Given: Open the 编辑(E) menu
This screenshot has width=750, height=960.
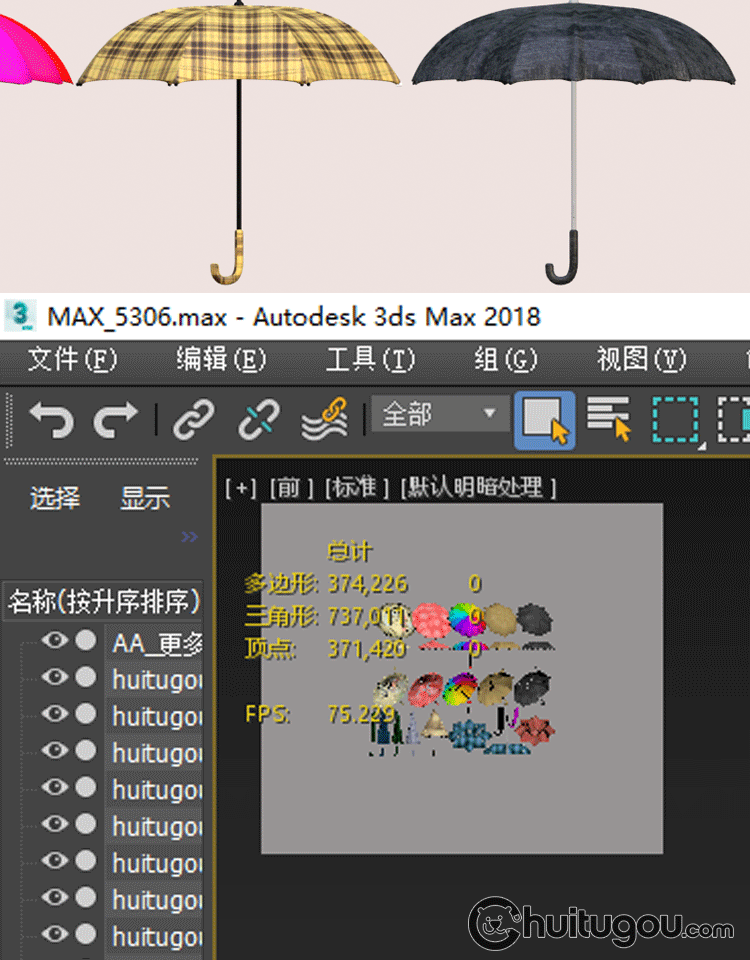Looking at the screenshot, I should 221,359.
